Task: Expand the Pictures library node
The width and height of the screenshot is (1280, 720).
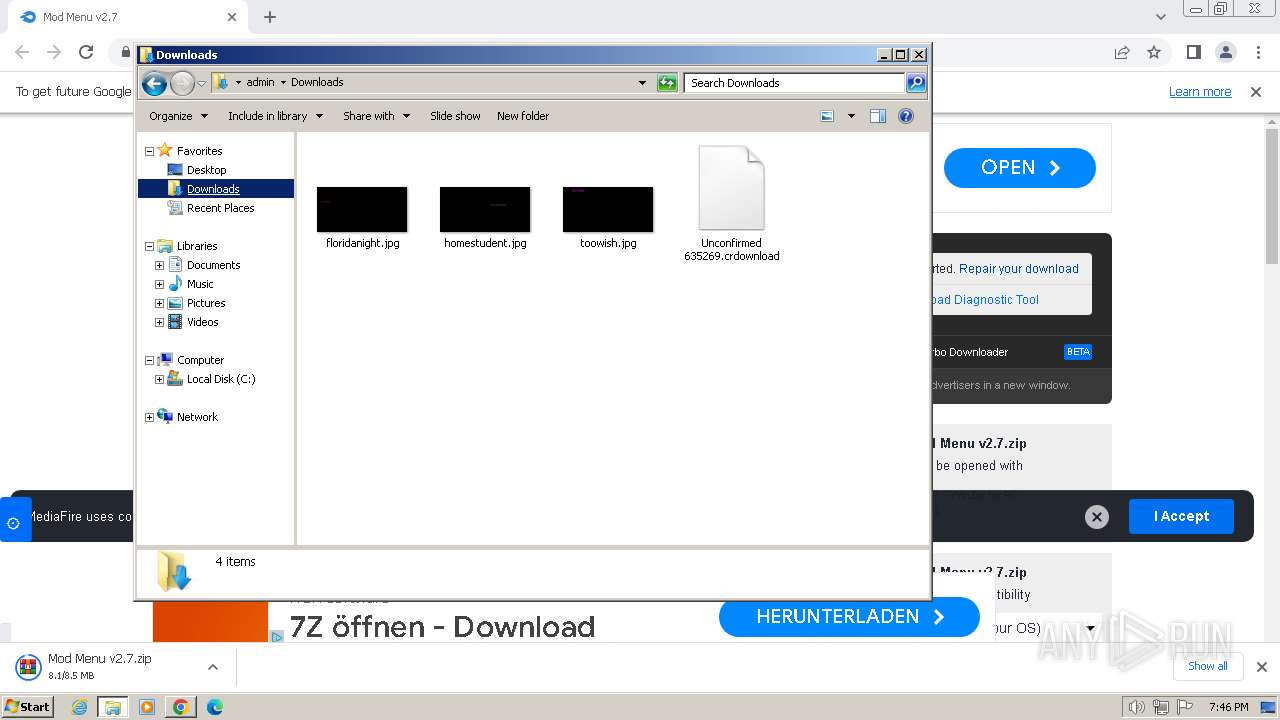Action: [x=159, y=303]
